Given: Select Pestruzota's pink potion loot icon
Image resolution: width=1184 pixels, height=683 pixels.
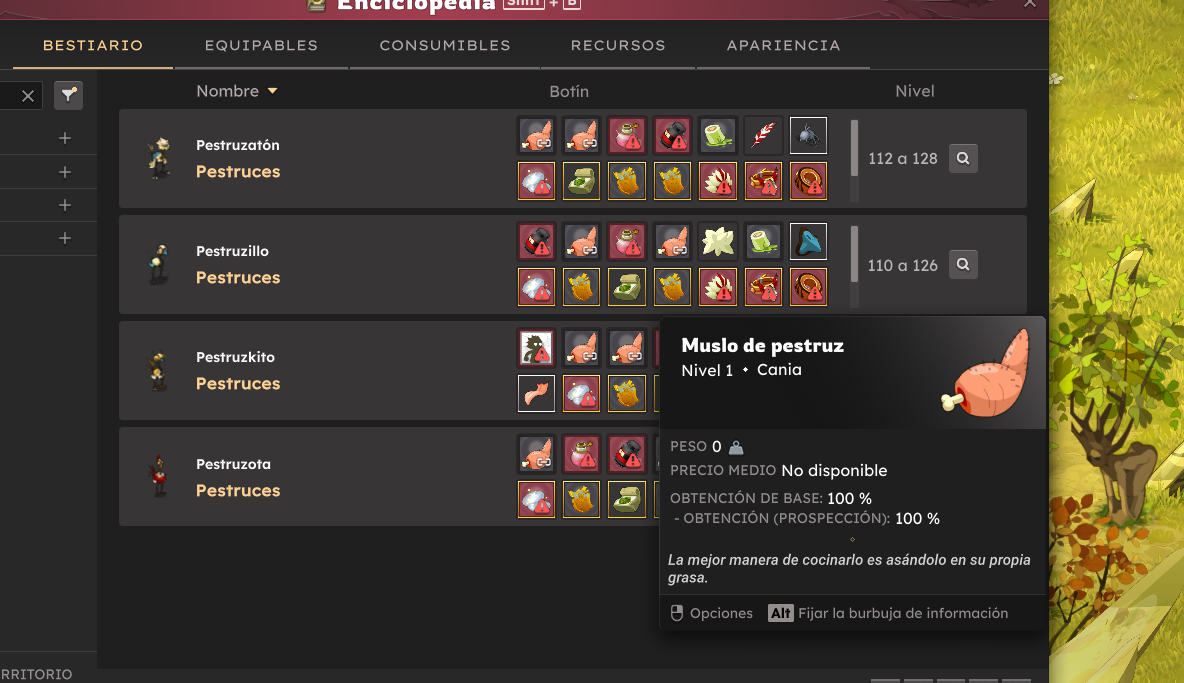Looking at the screenshot, I should [x=581, y=454].
